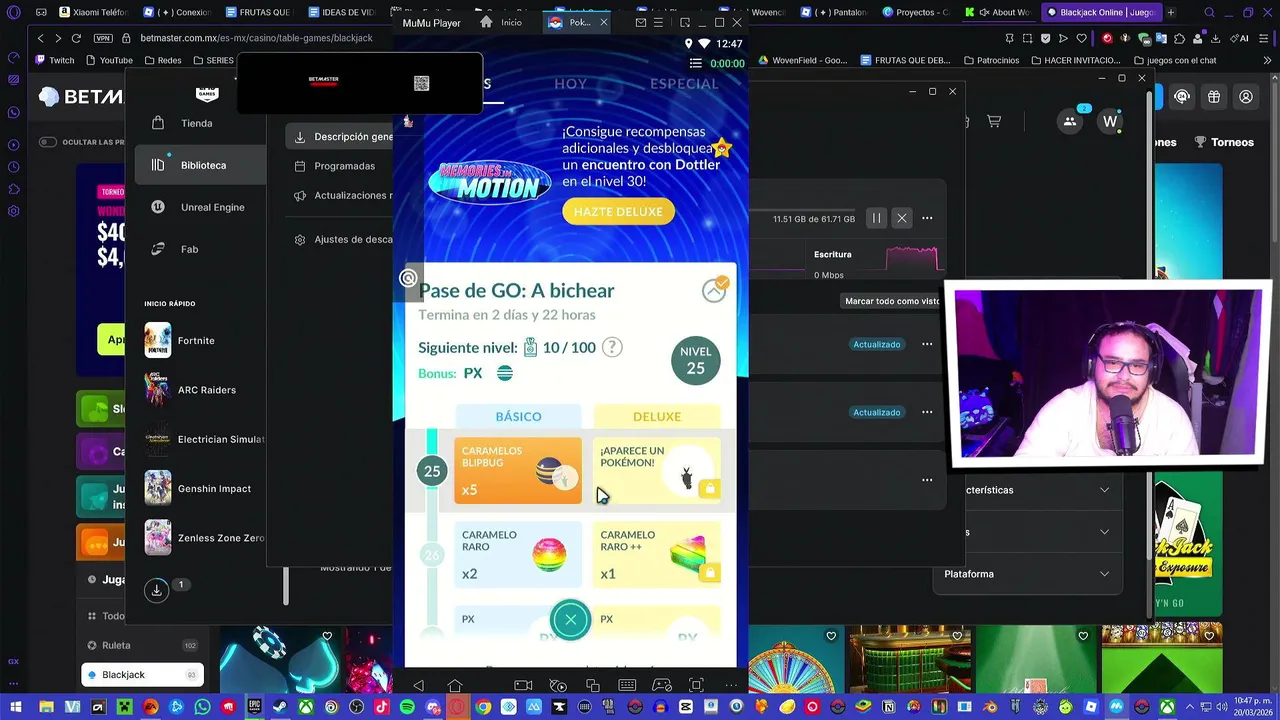Tap locked Caramelo Raro ++ deluxe reward
Viewport: 1280px width, 720px height.
click(657, 554)
